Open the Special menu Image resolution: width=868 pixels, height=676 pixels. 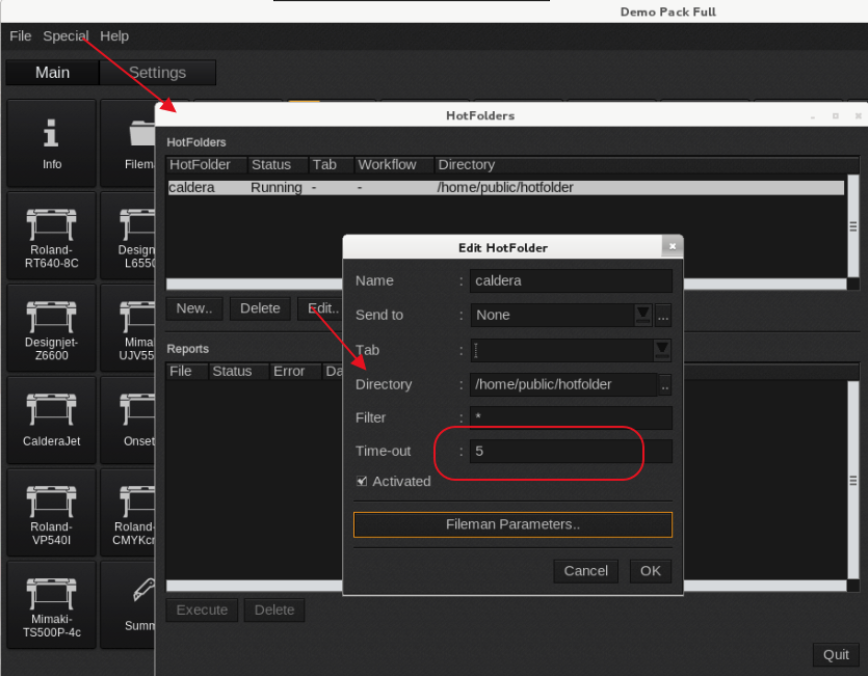click(x=66, y=36)
